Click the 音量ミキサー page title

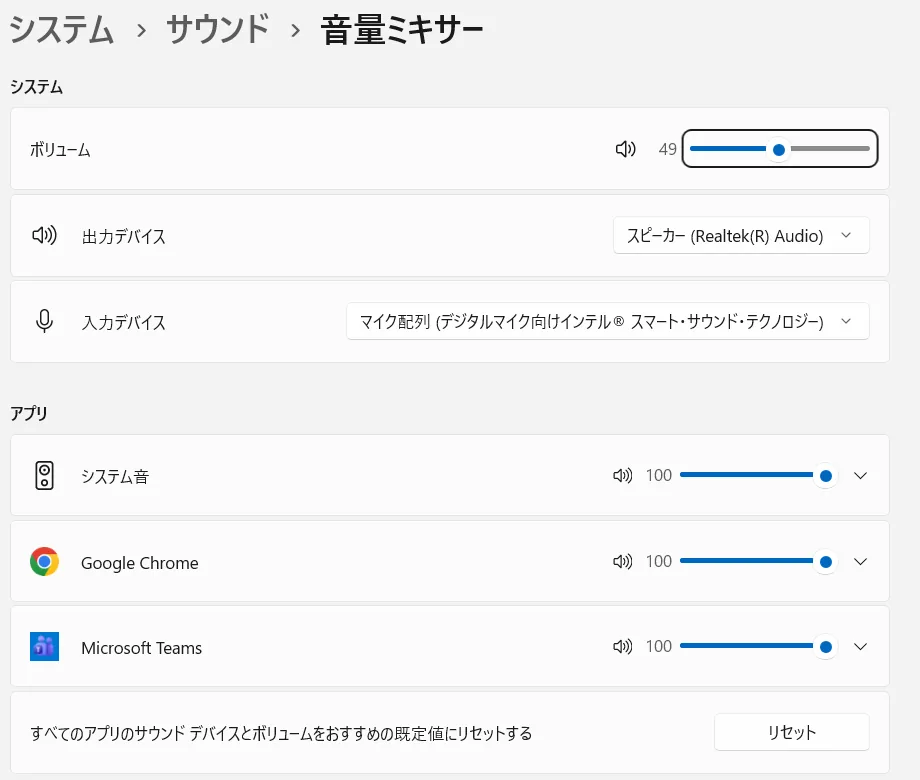tap(402, 29)
